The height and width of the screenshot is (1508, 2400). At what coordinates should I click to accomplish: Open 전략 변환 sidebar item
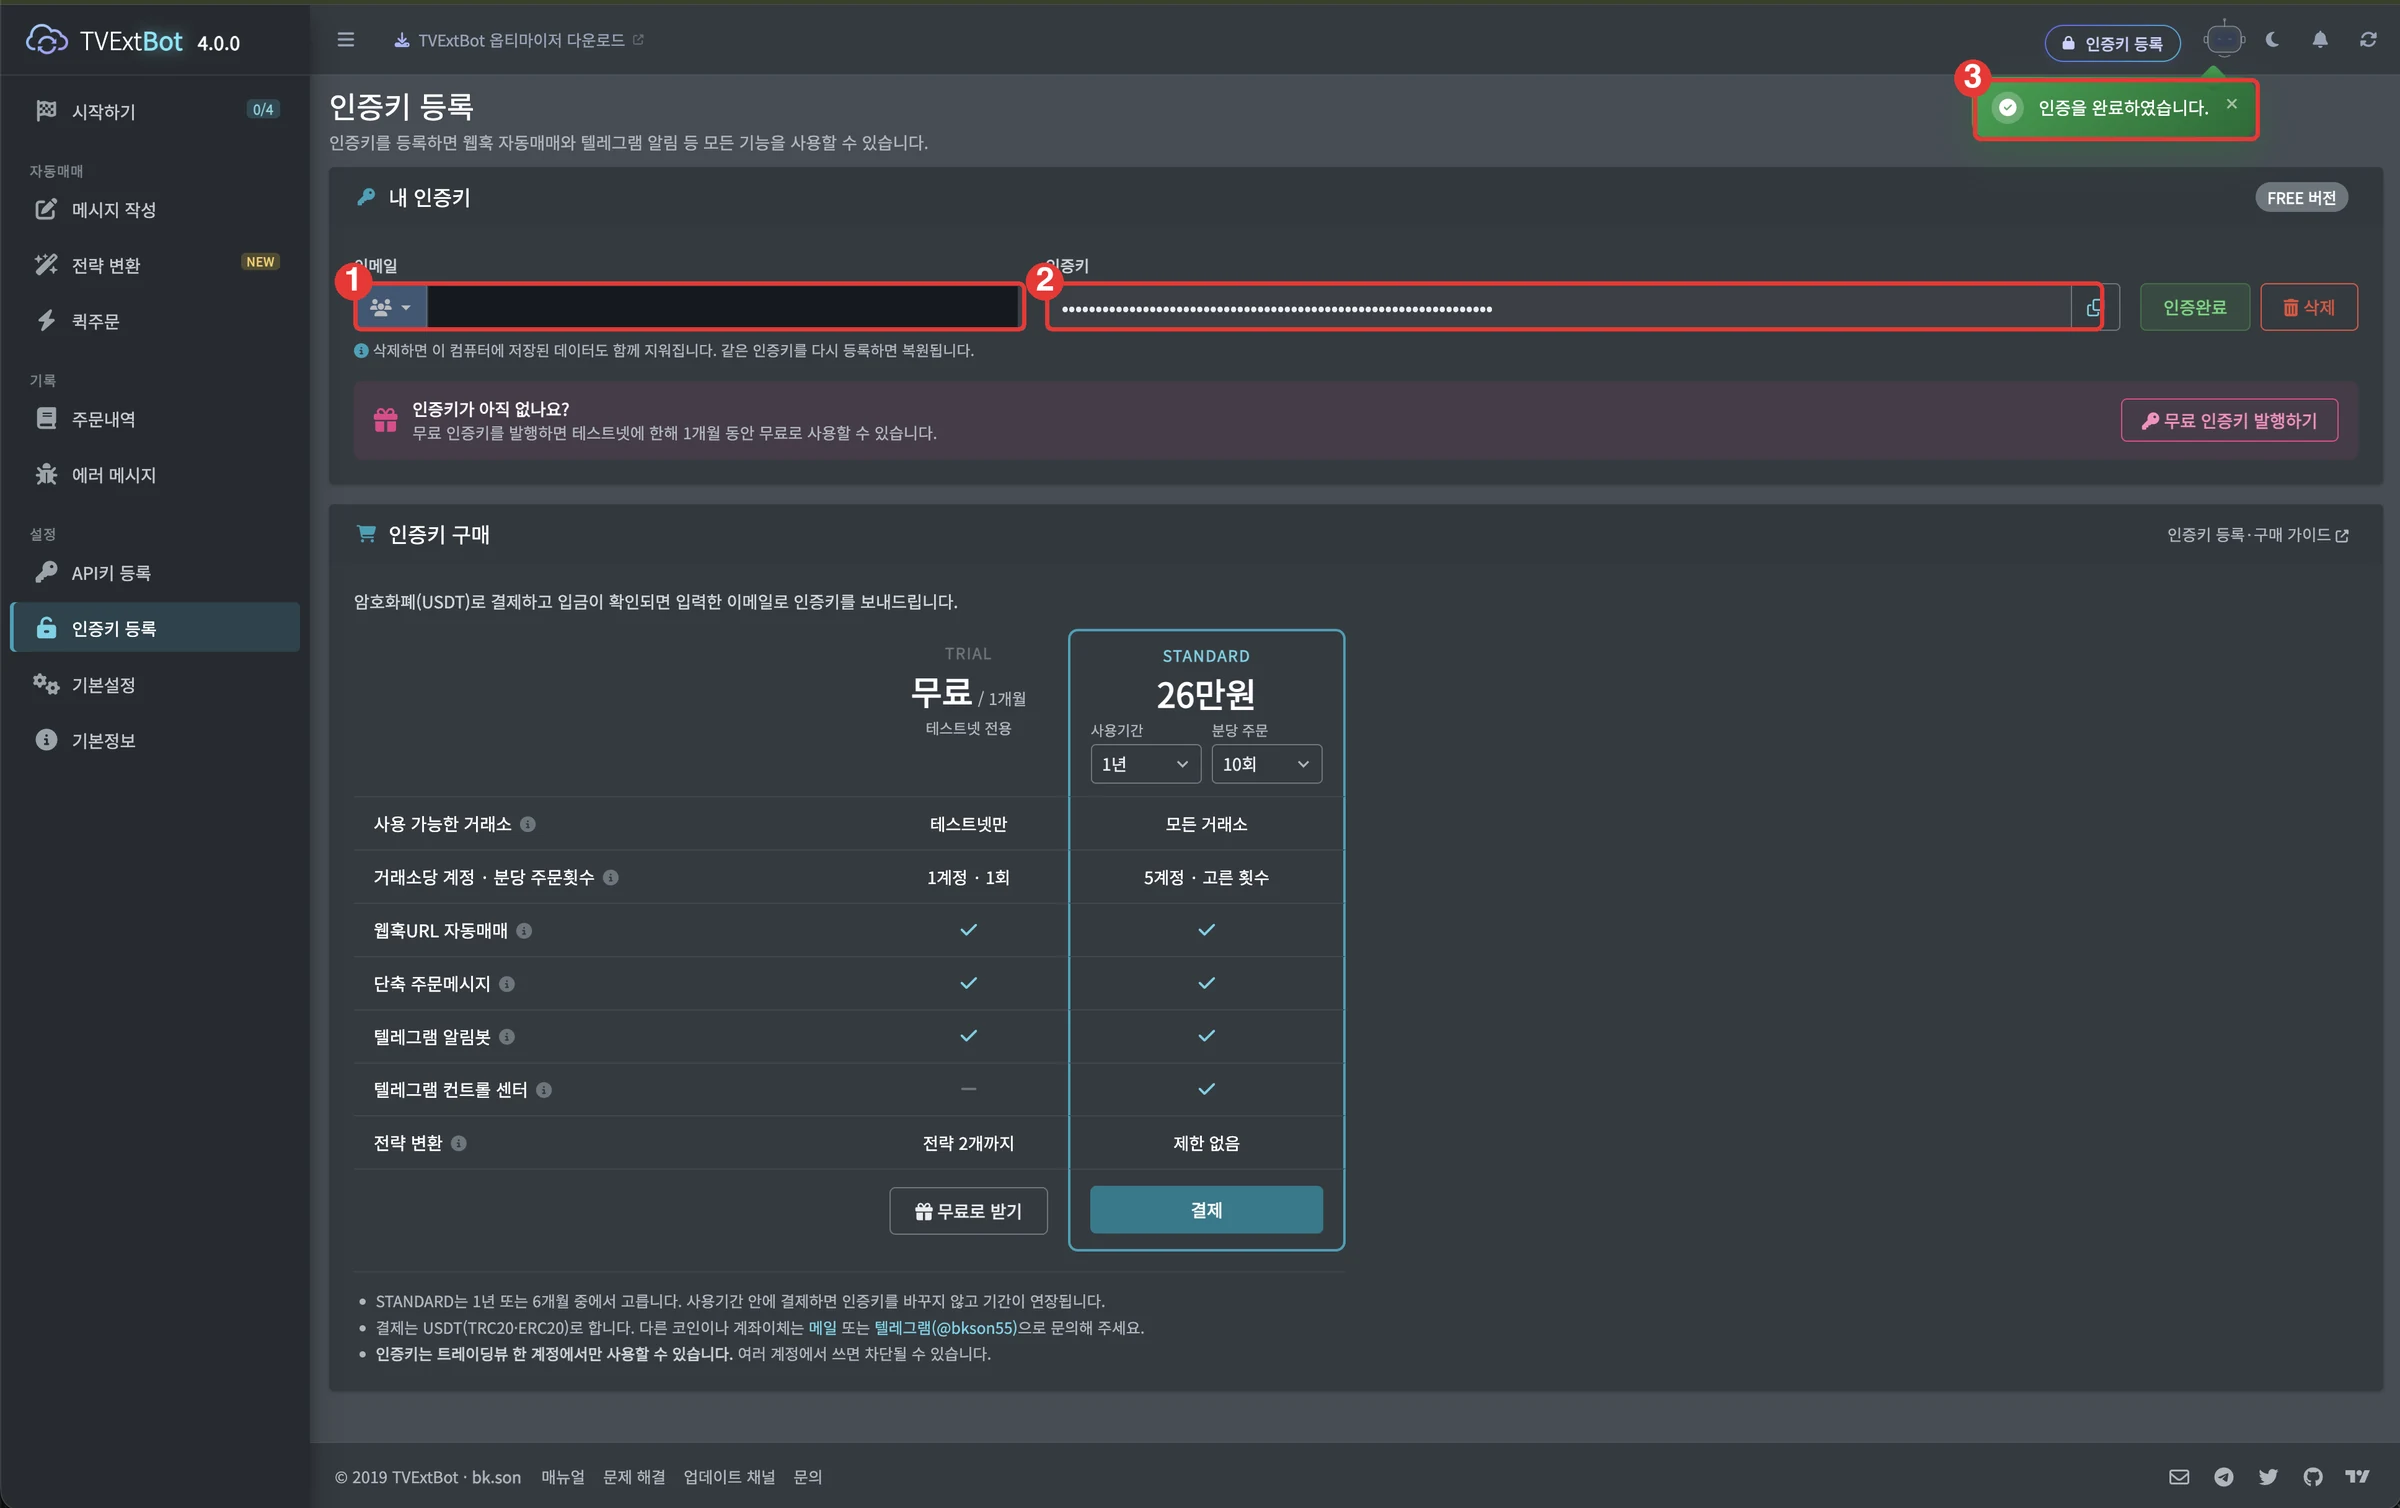[155, 265]
